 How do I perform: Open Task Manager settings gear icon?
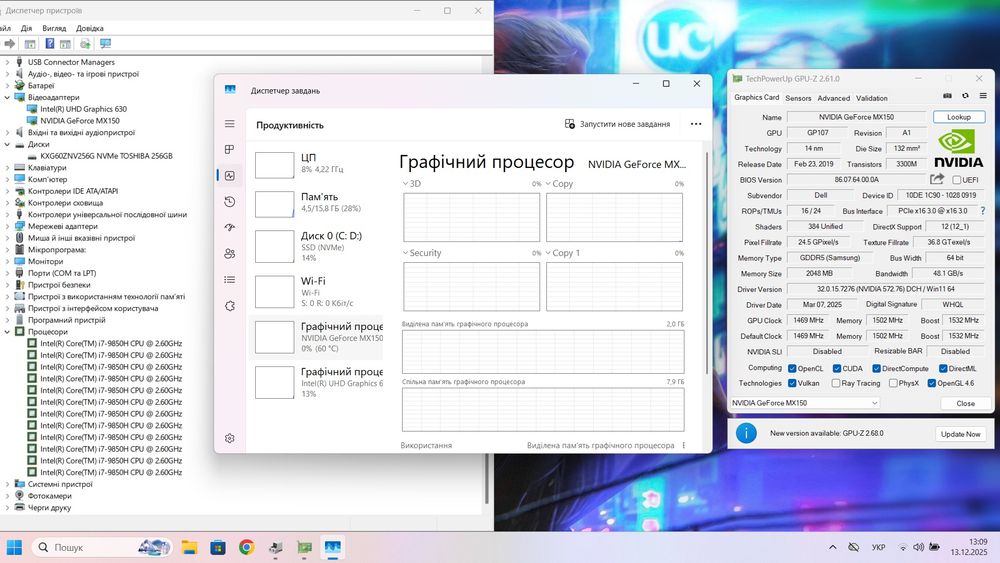tap(230, 438)
